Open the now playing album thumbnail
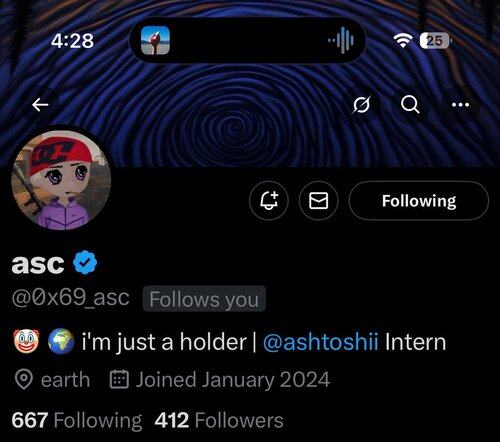This screenshot has height=442, width=500. click(x=155, y=40)
